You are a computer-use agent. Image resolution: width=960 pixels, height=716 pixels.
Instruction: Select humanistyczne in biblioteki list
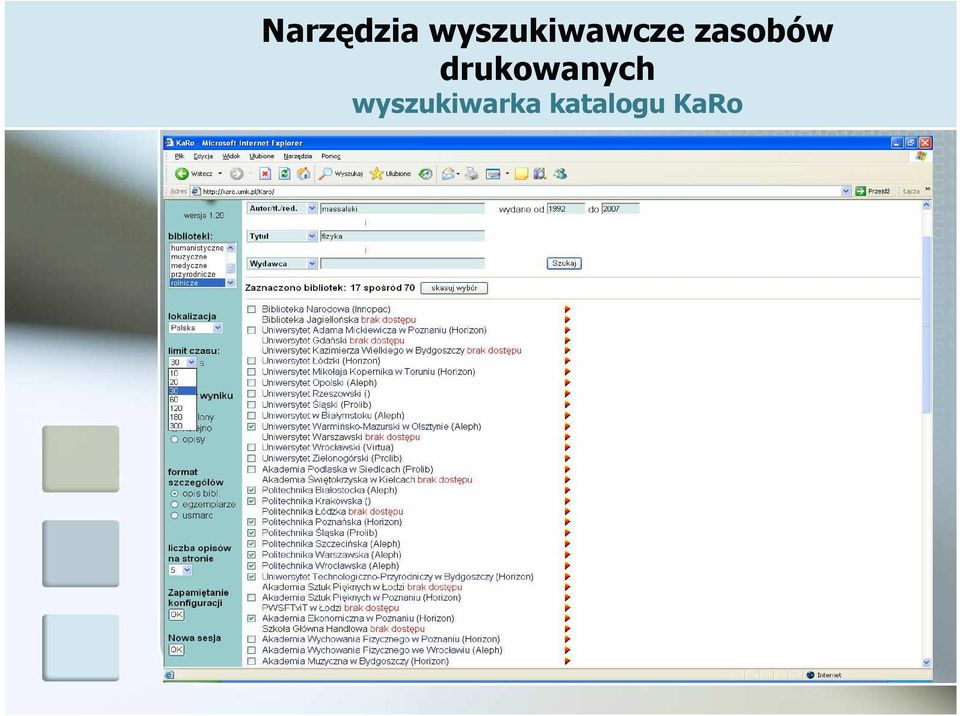coord(197,248)
